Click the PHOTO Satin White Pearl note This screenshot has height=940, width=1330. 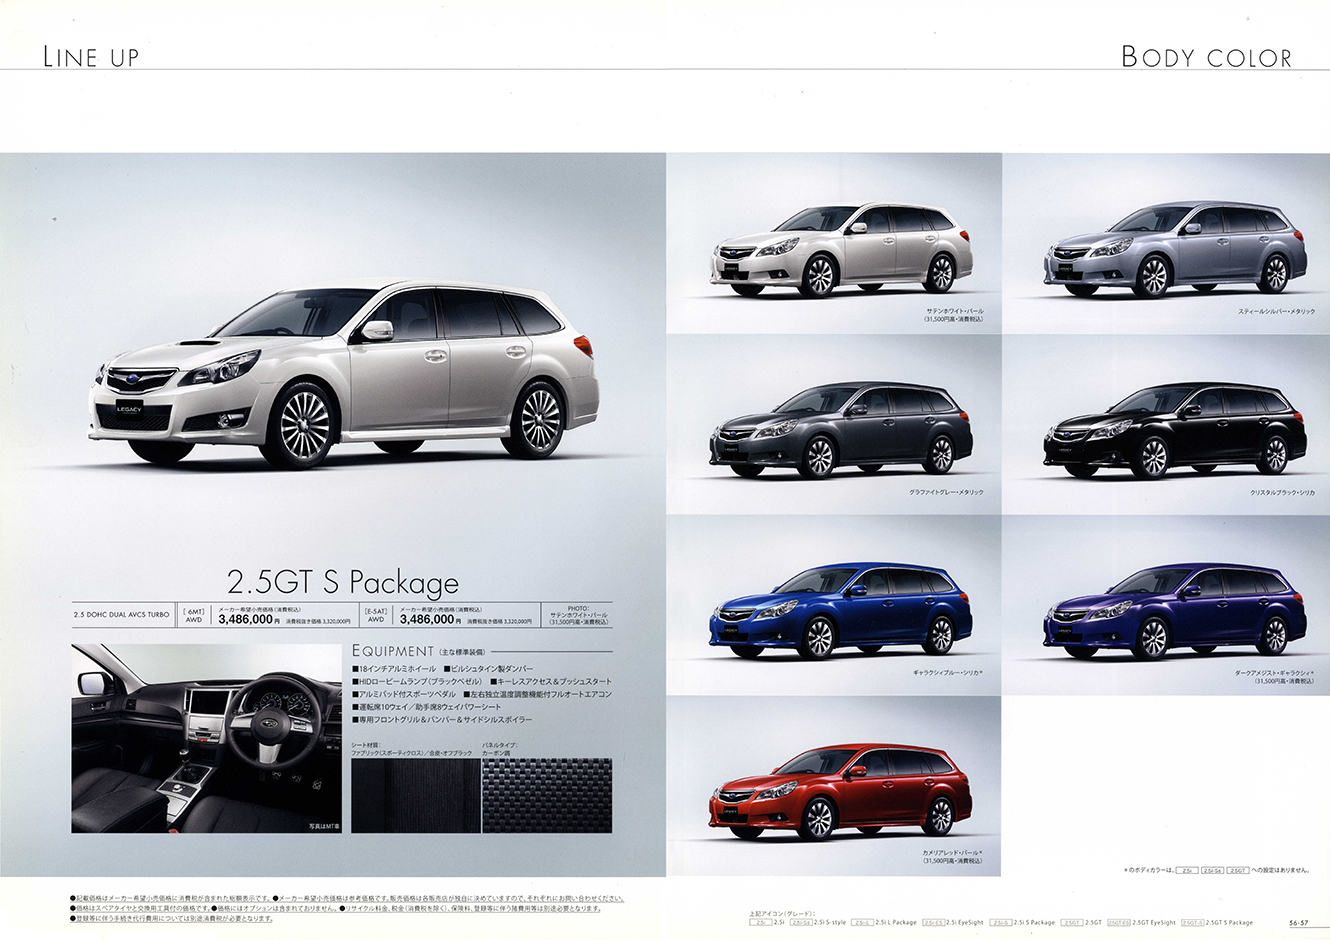tap(579, 615)
